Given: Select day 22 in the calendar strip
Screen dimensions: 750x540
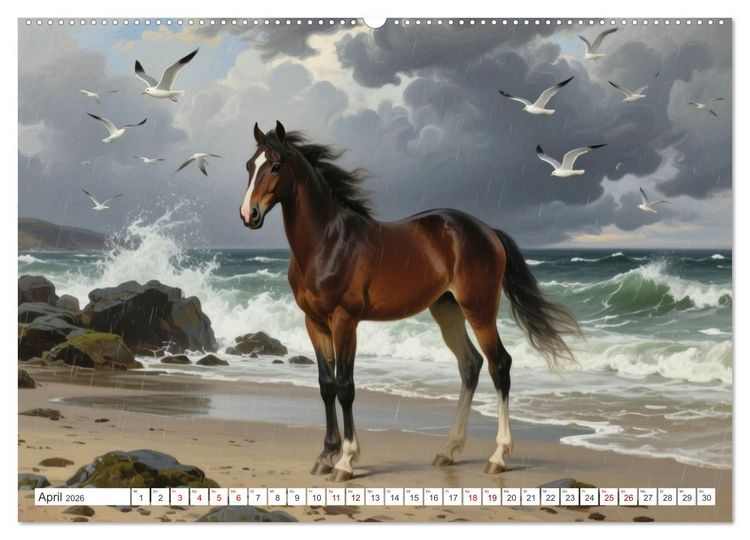Looking at the screenshot, I should [x=551, y=496].
